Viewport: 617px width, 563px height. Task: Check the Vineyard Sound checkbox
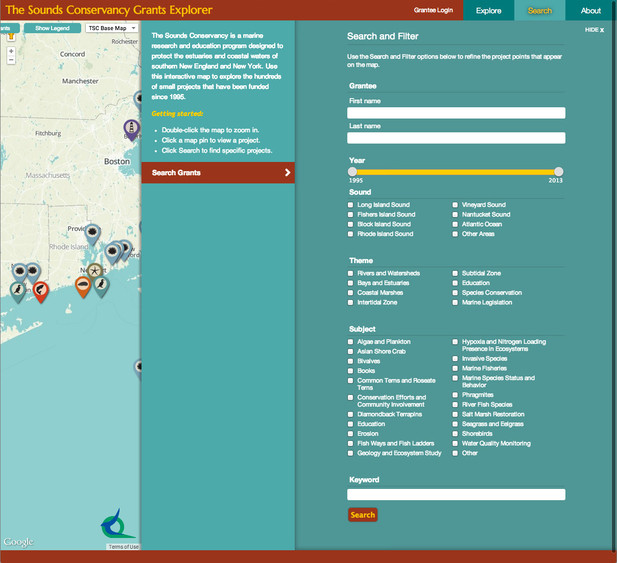point(455,205)
